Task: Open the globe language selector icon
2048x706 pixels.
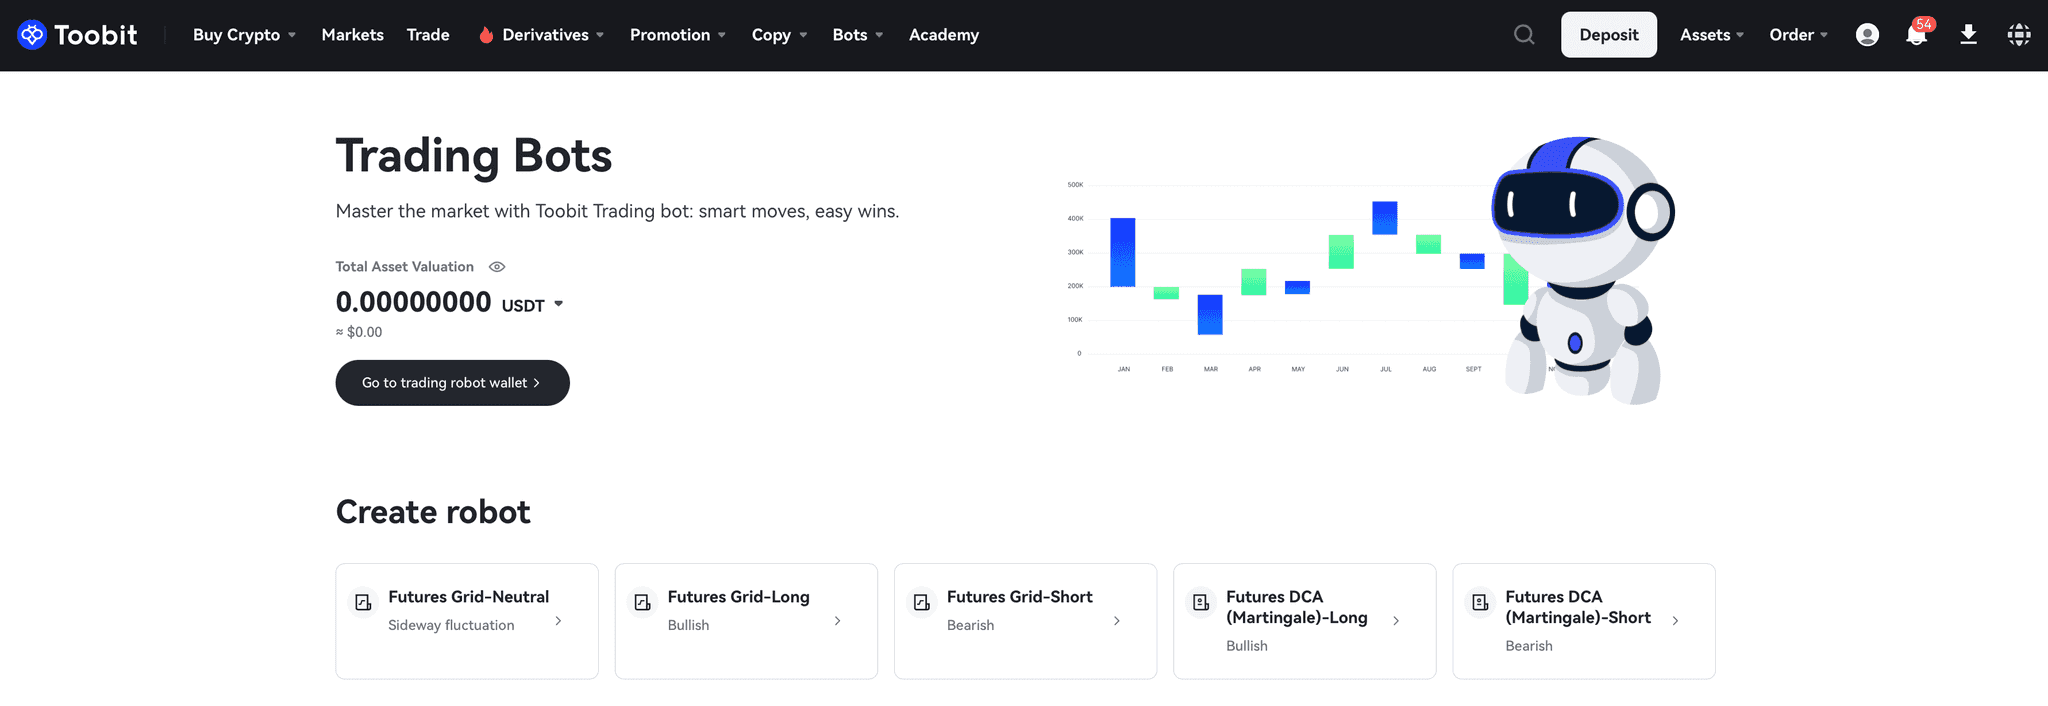Action: pos(2018,35)
